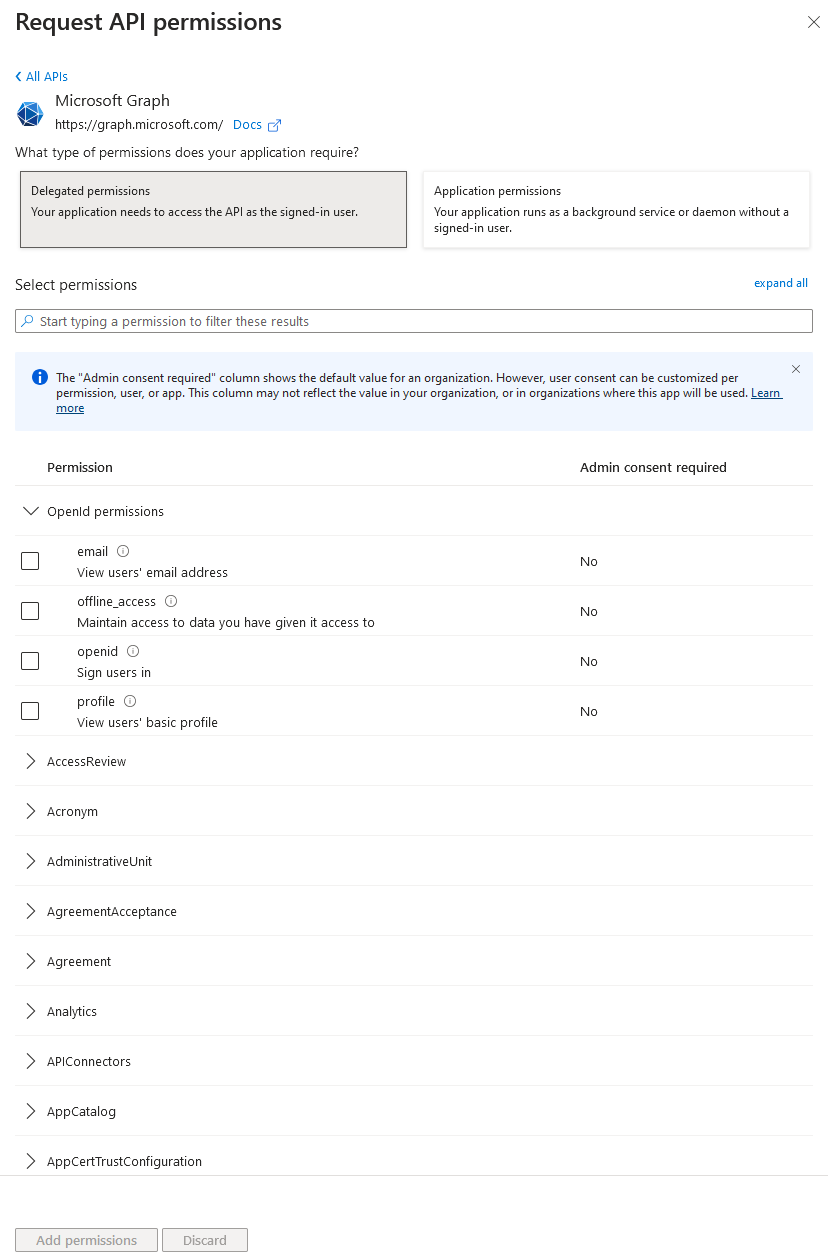Click the Microsoft Graph logo icon
The image size is (828, 1260).
click(30, 114)
